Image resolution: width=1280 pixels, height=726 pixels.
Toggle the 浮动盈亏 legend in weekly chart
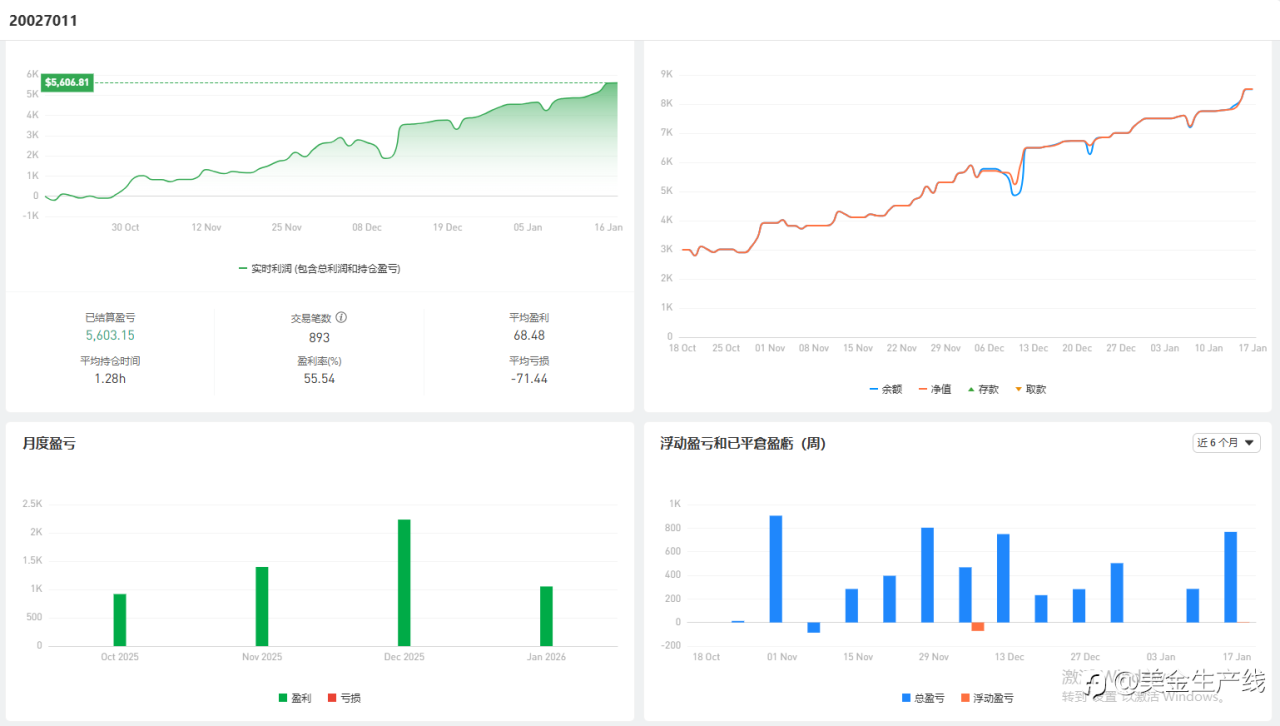point(987,698)
